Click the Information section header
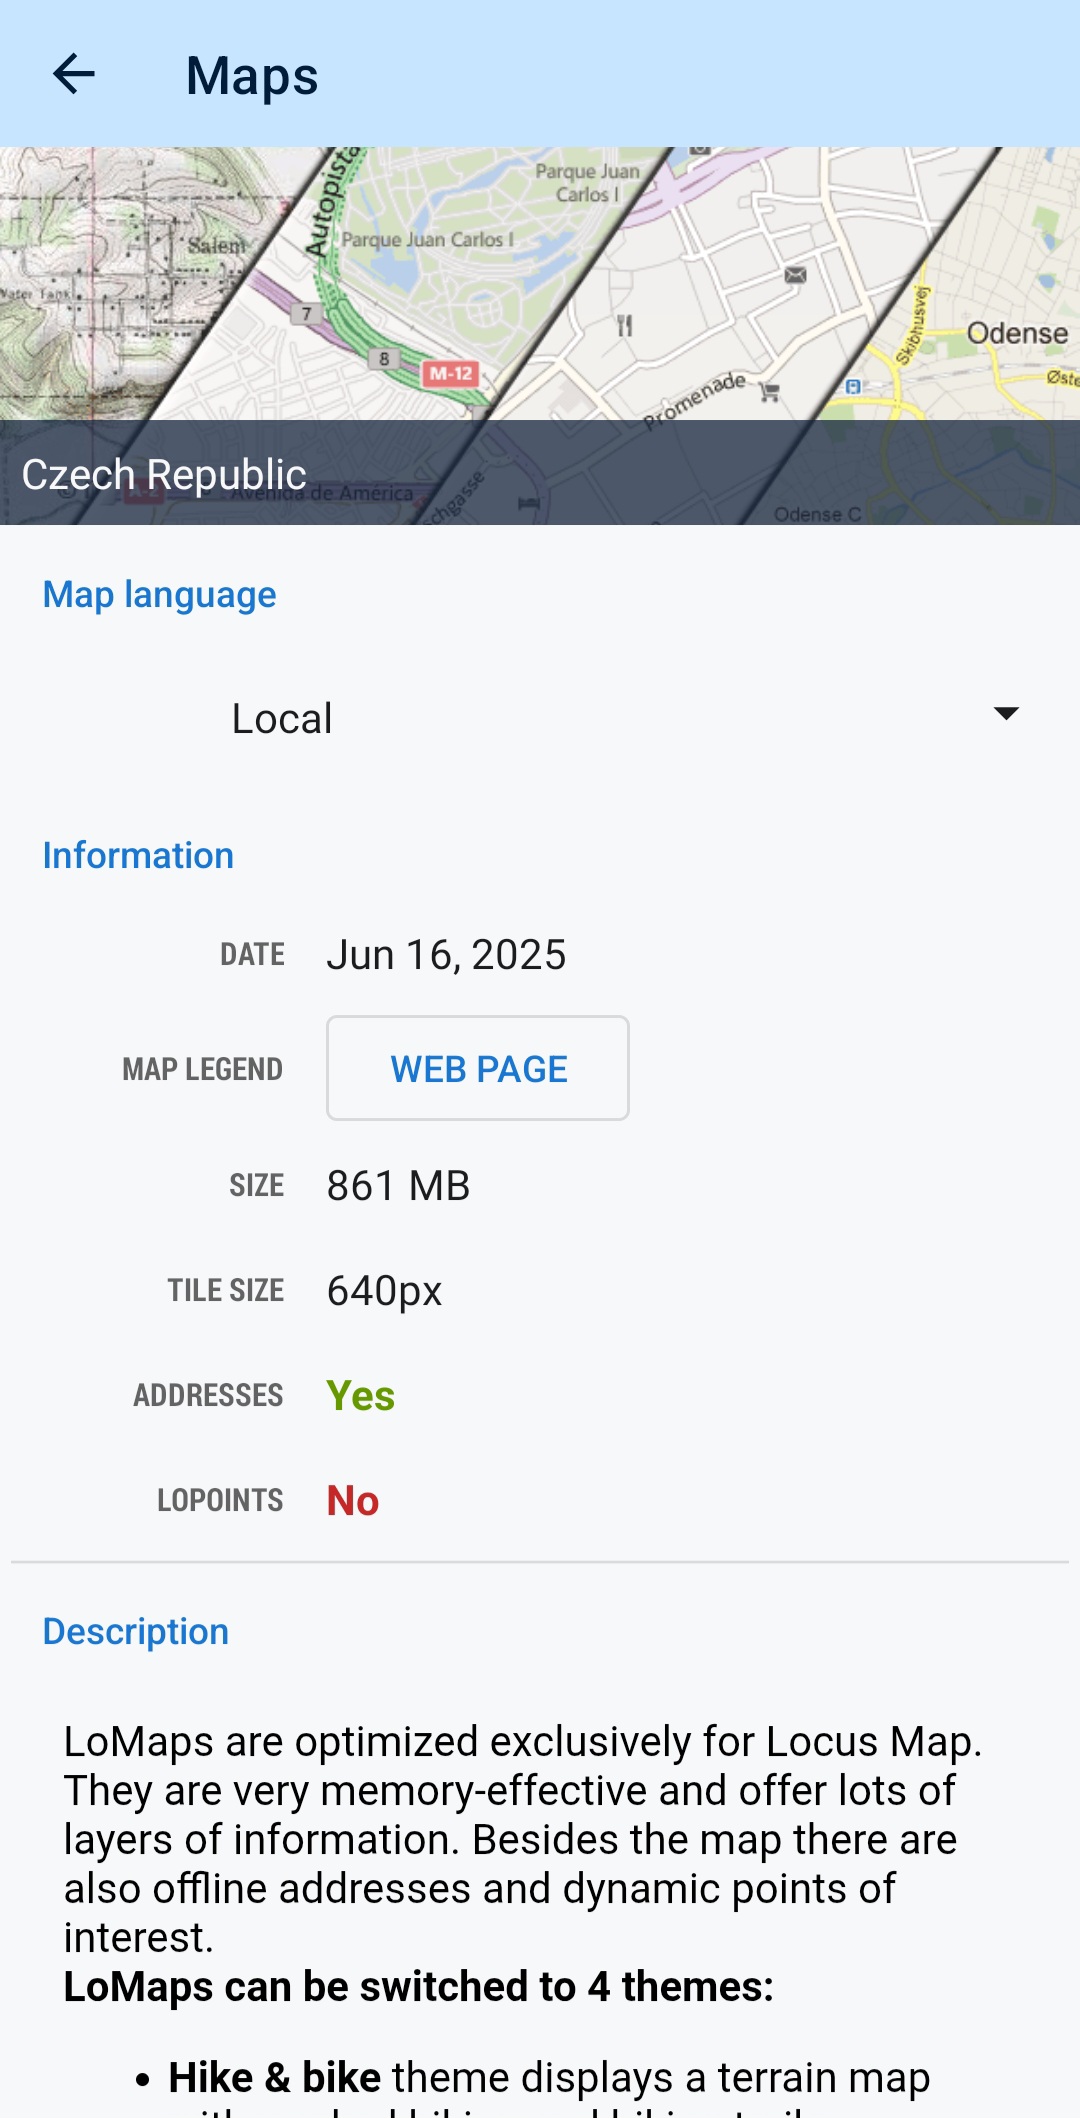The width and height of the screenshot is (1080, 2118). coord(138,856)
